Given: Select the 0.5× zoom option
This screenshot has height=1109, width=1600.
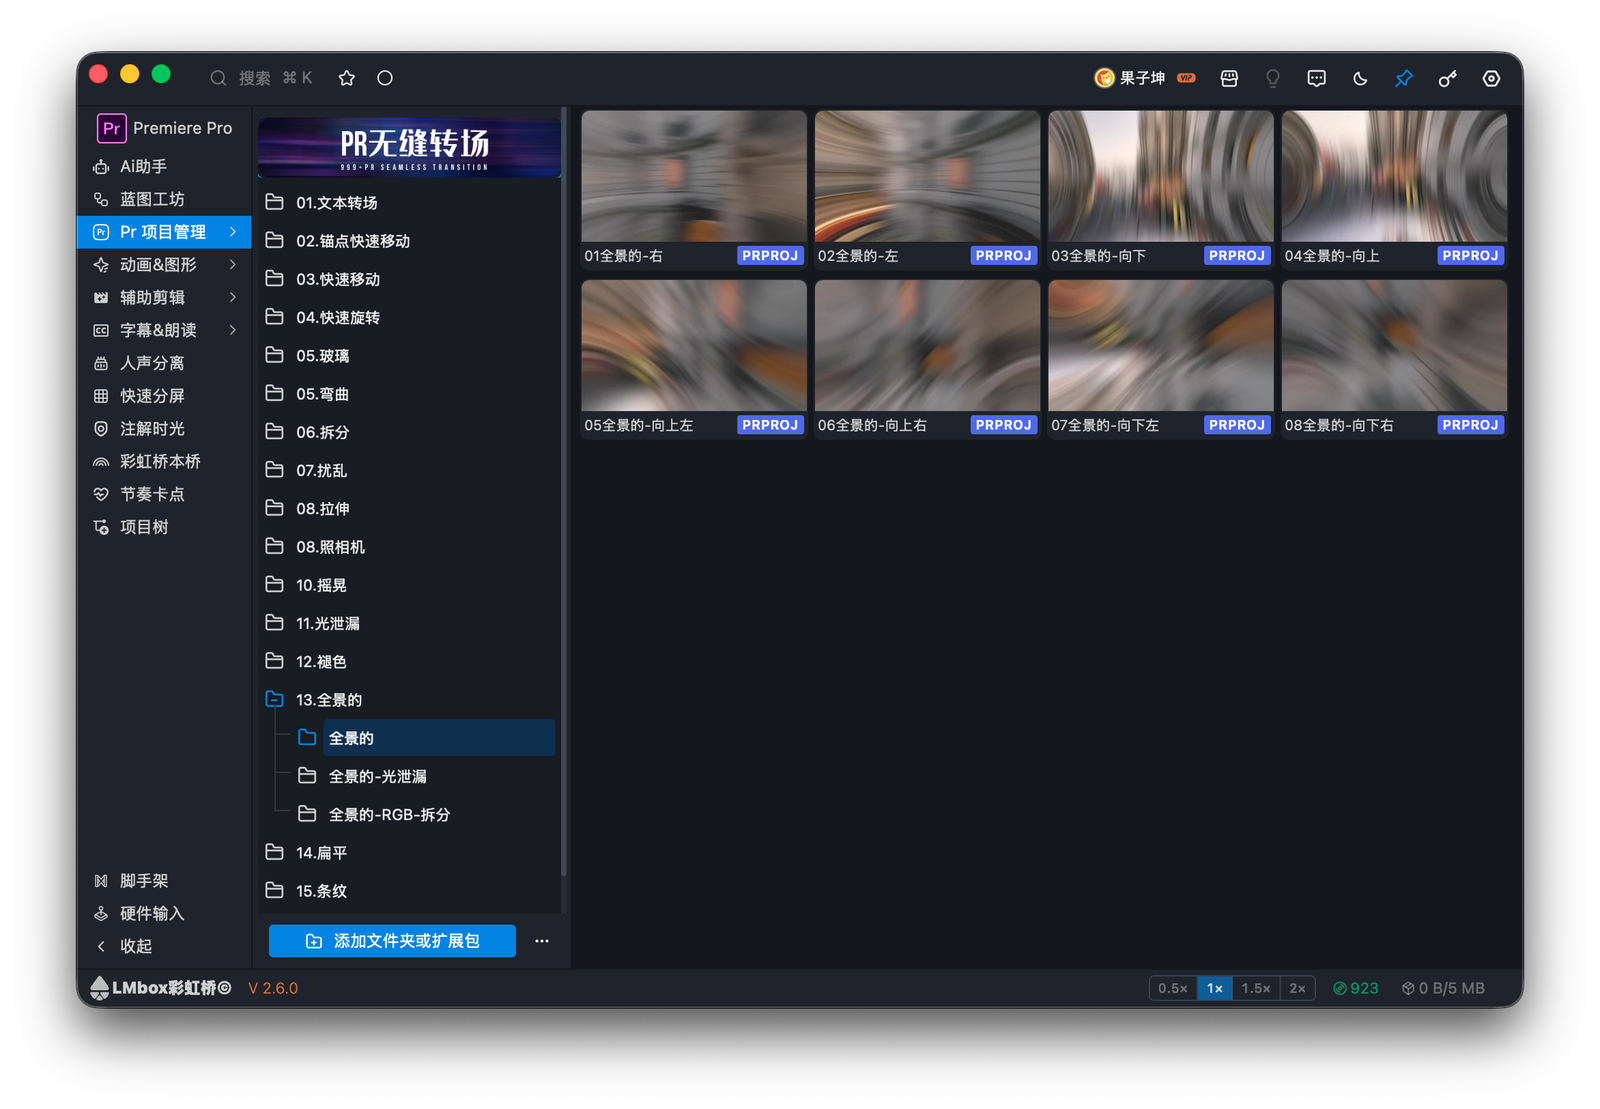Looking at the screenshot, I should (1173, 988).
